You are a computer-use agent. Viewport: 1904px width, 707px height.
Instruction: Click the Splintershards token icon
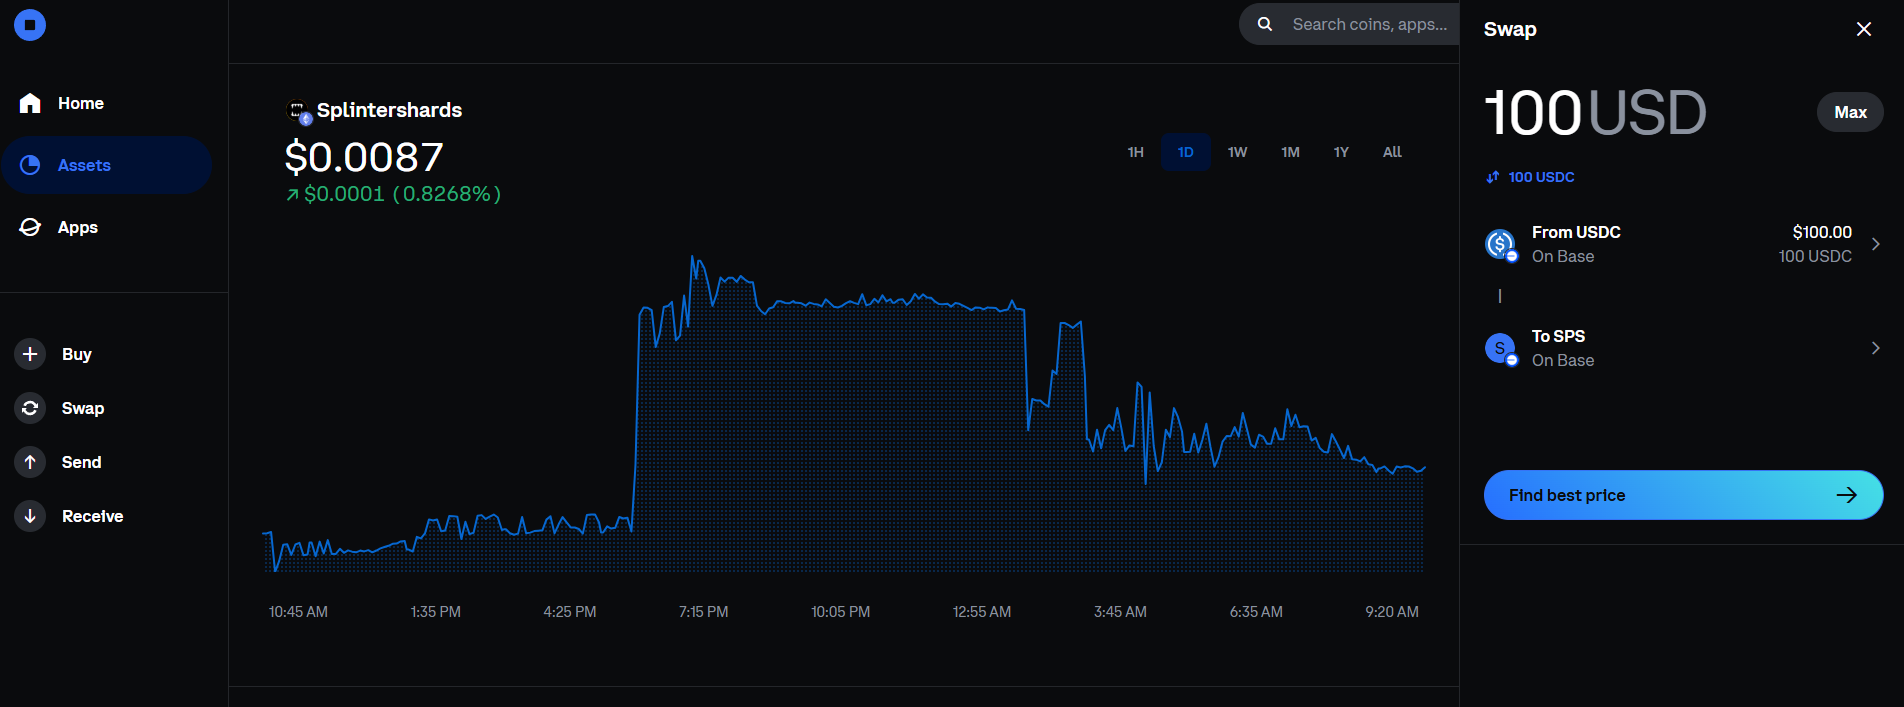(x=299, y=112)
